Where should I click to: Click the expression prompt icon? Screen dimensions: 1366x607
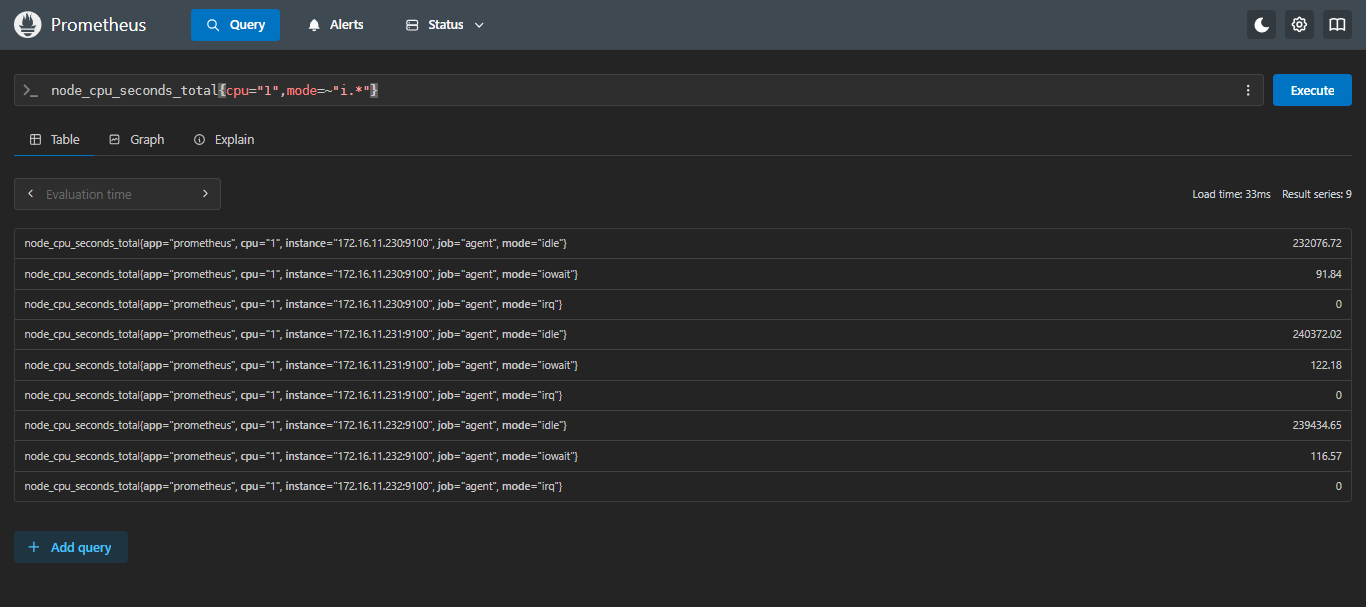[x=30, y=90]
